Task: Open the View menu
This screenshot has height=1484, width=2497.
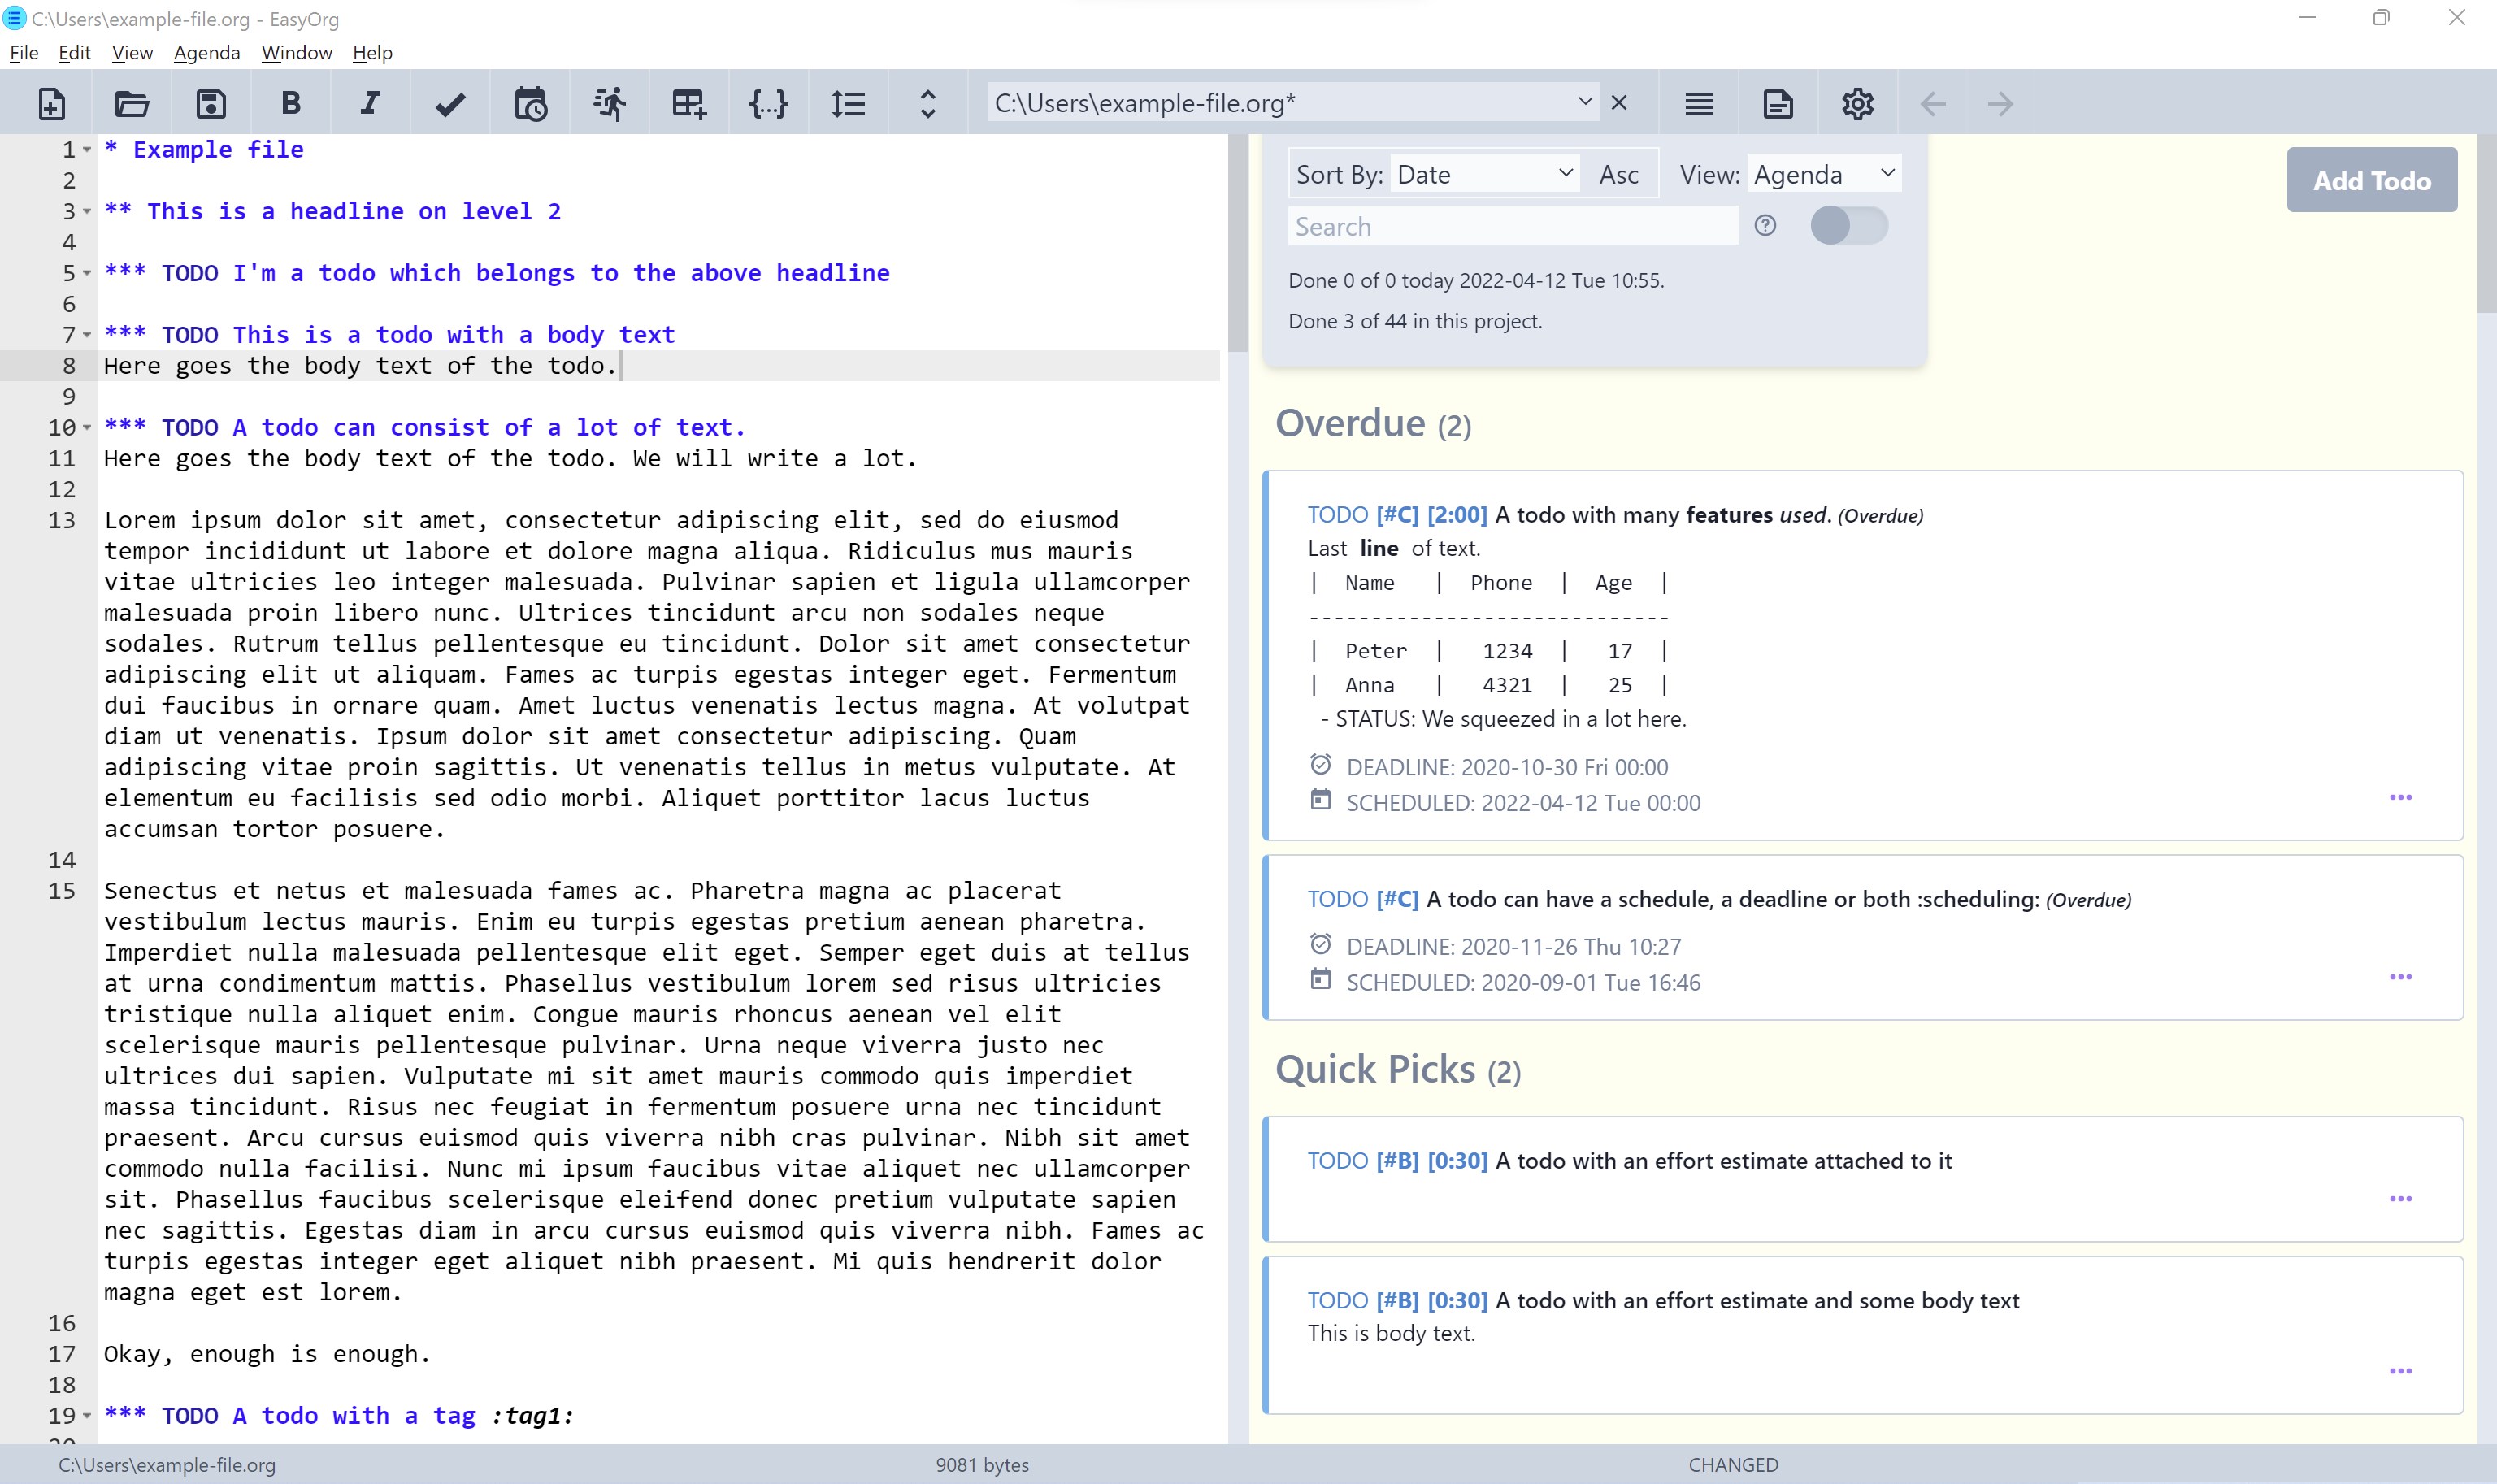Action: click(132, 53)
